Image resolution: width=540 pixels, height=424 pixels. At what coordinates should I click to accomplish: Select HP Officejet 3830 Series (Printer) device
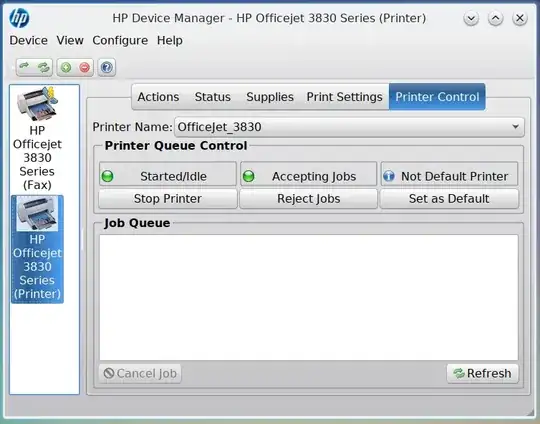coord(37,249)
